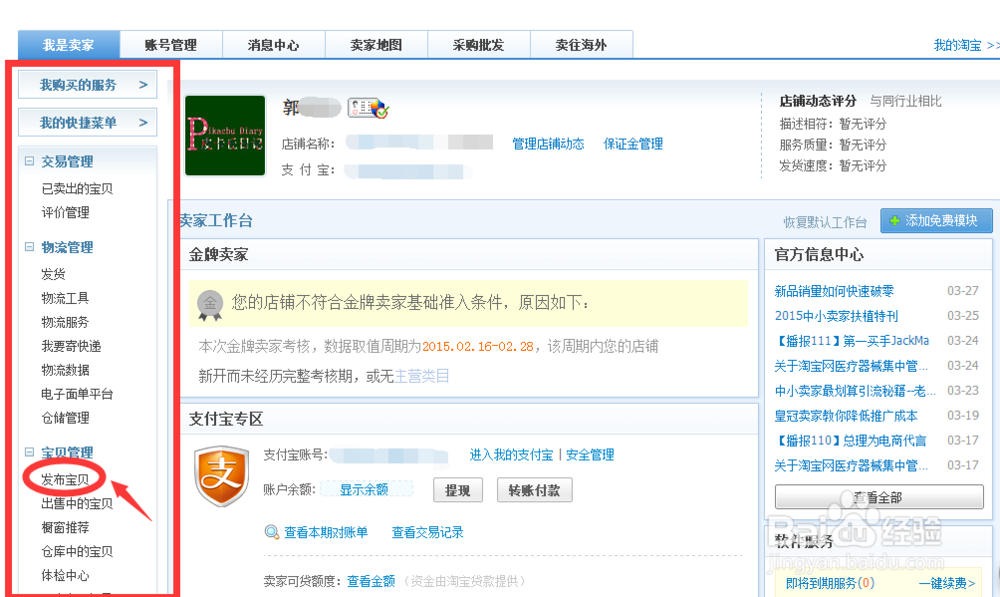Open 仓库中的宝贝 in sidebar
Screen dimensions: 1000x597
pyautogui.click(x=77, y=551)
